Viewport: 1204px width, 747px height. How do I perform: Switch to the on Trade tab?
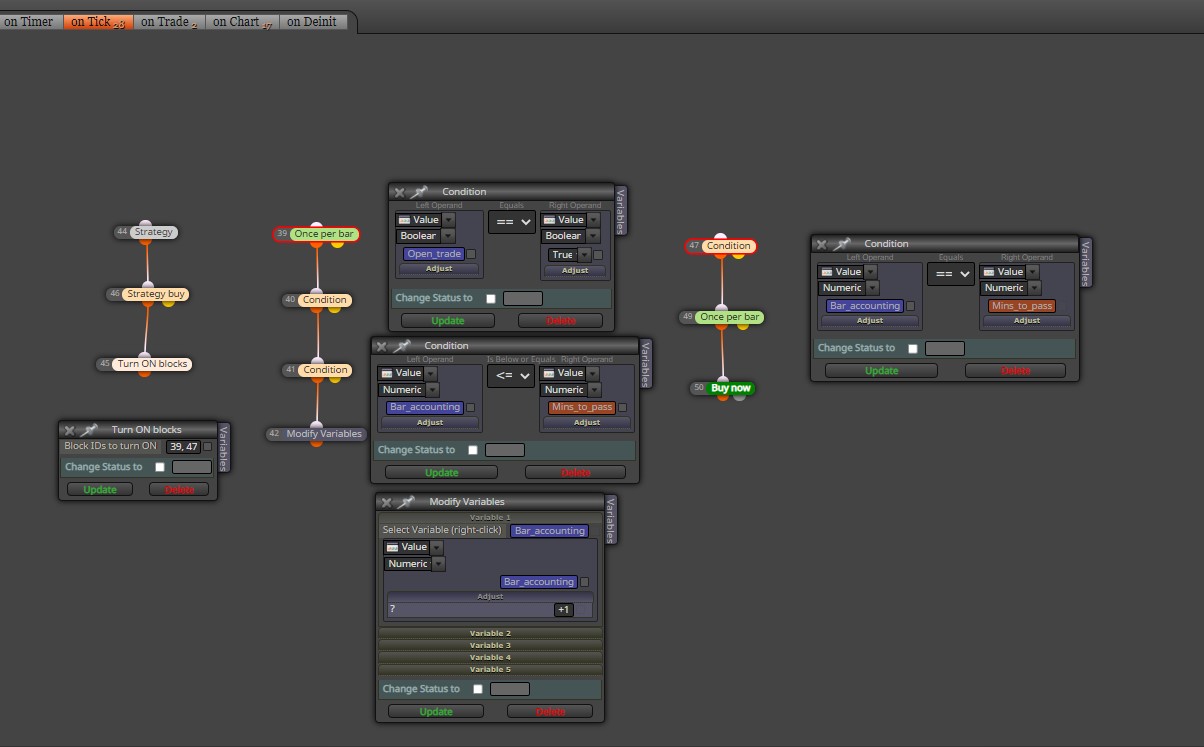click(169, 21)
